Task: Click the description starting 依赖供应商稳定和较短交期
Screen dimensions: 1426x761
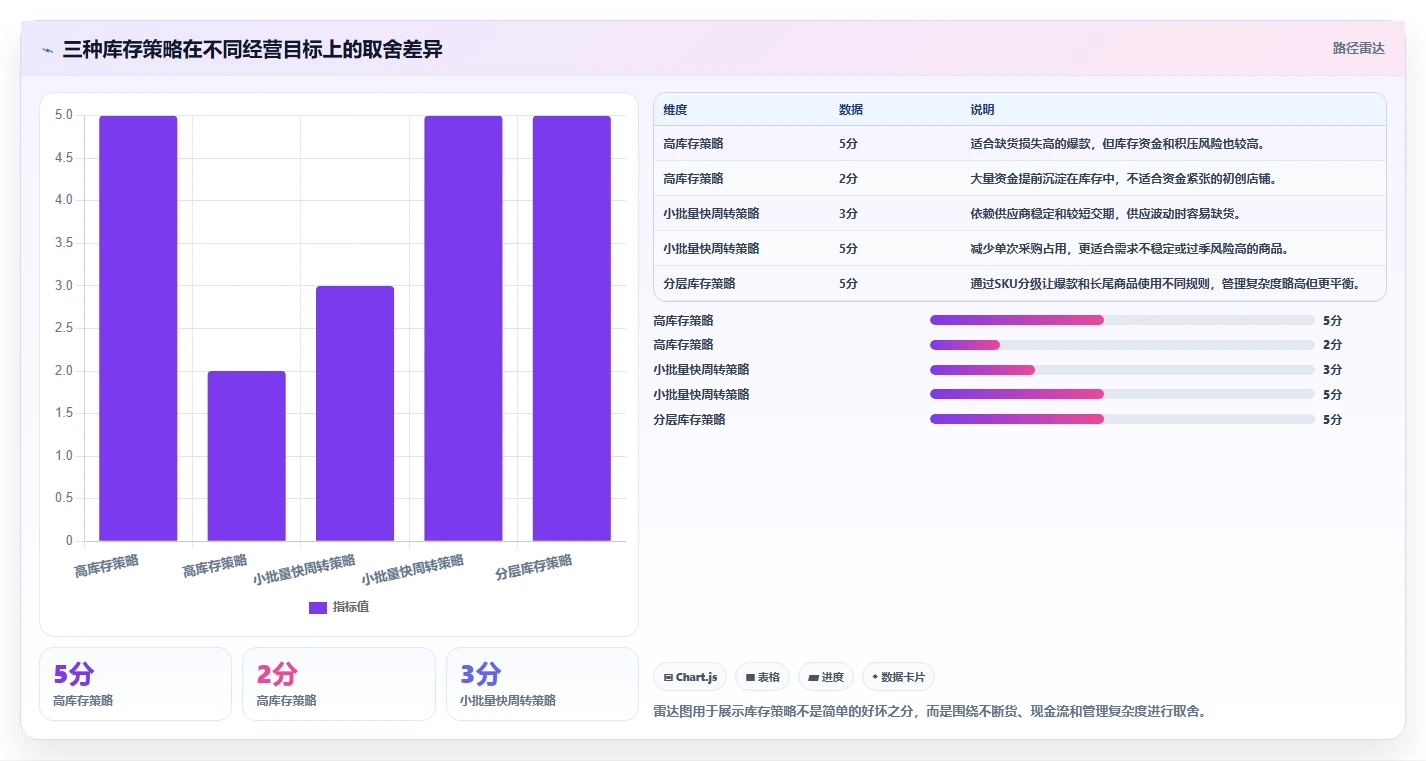Action: pyautogui.click(x=1105, y=214)
